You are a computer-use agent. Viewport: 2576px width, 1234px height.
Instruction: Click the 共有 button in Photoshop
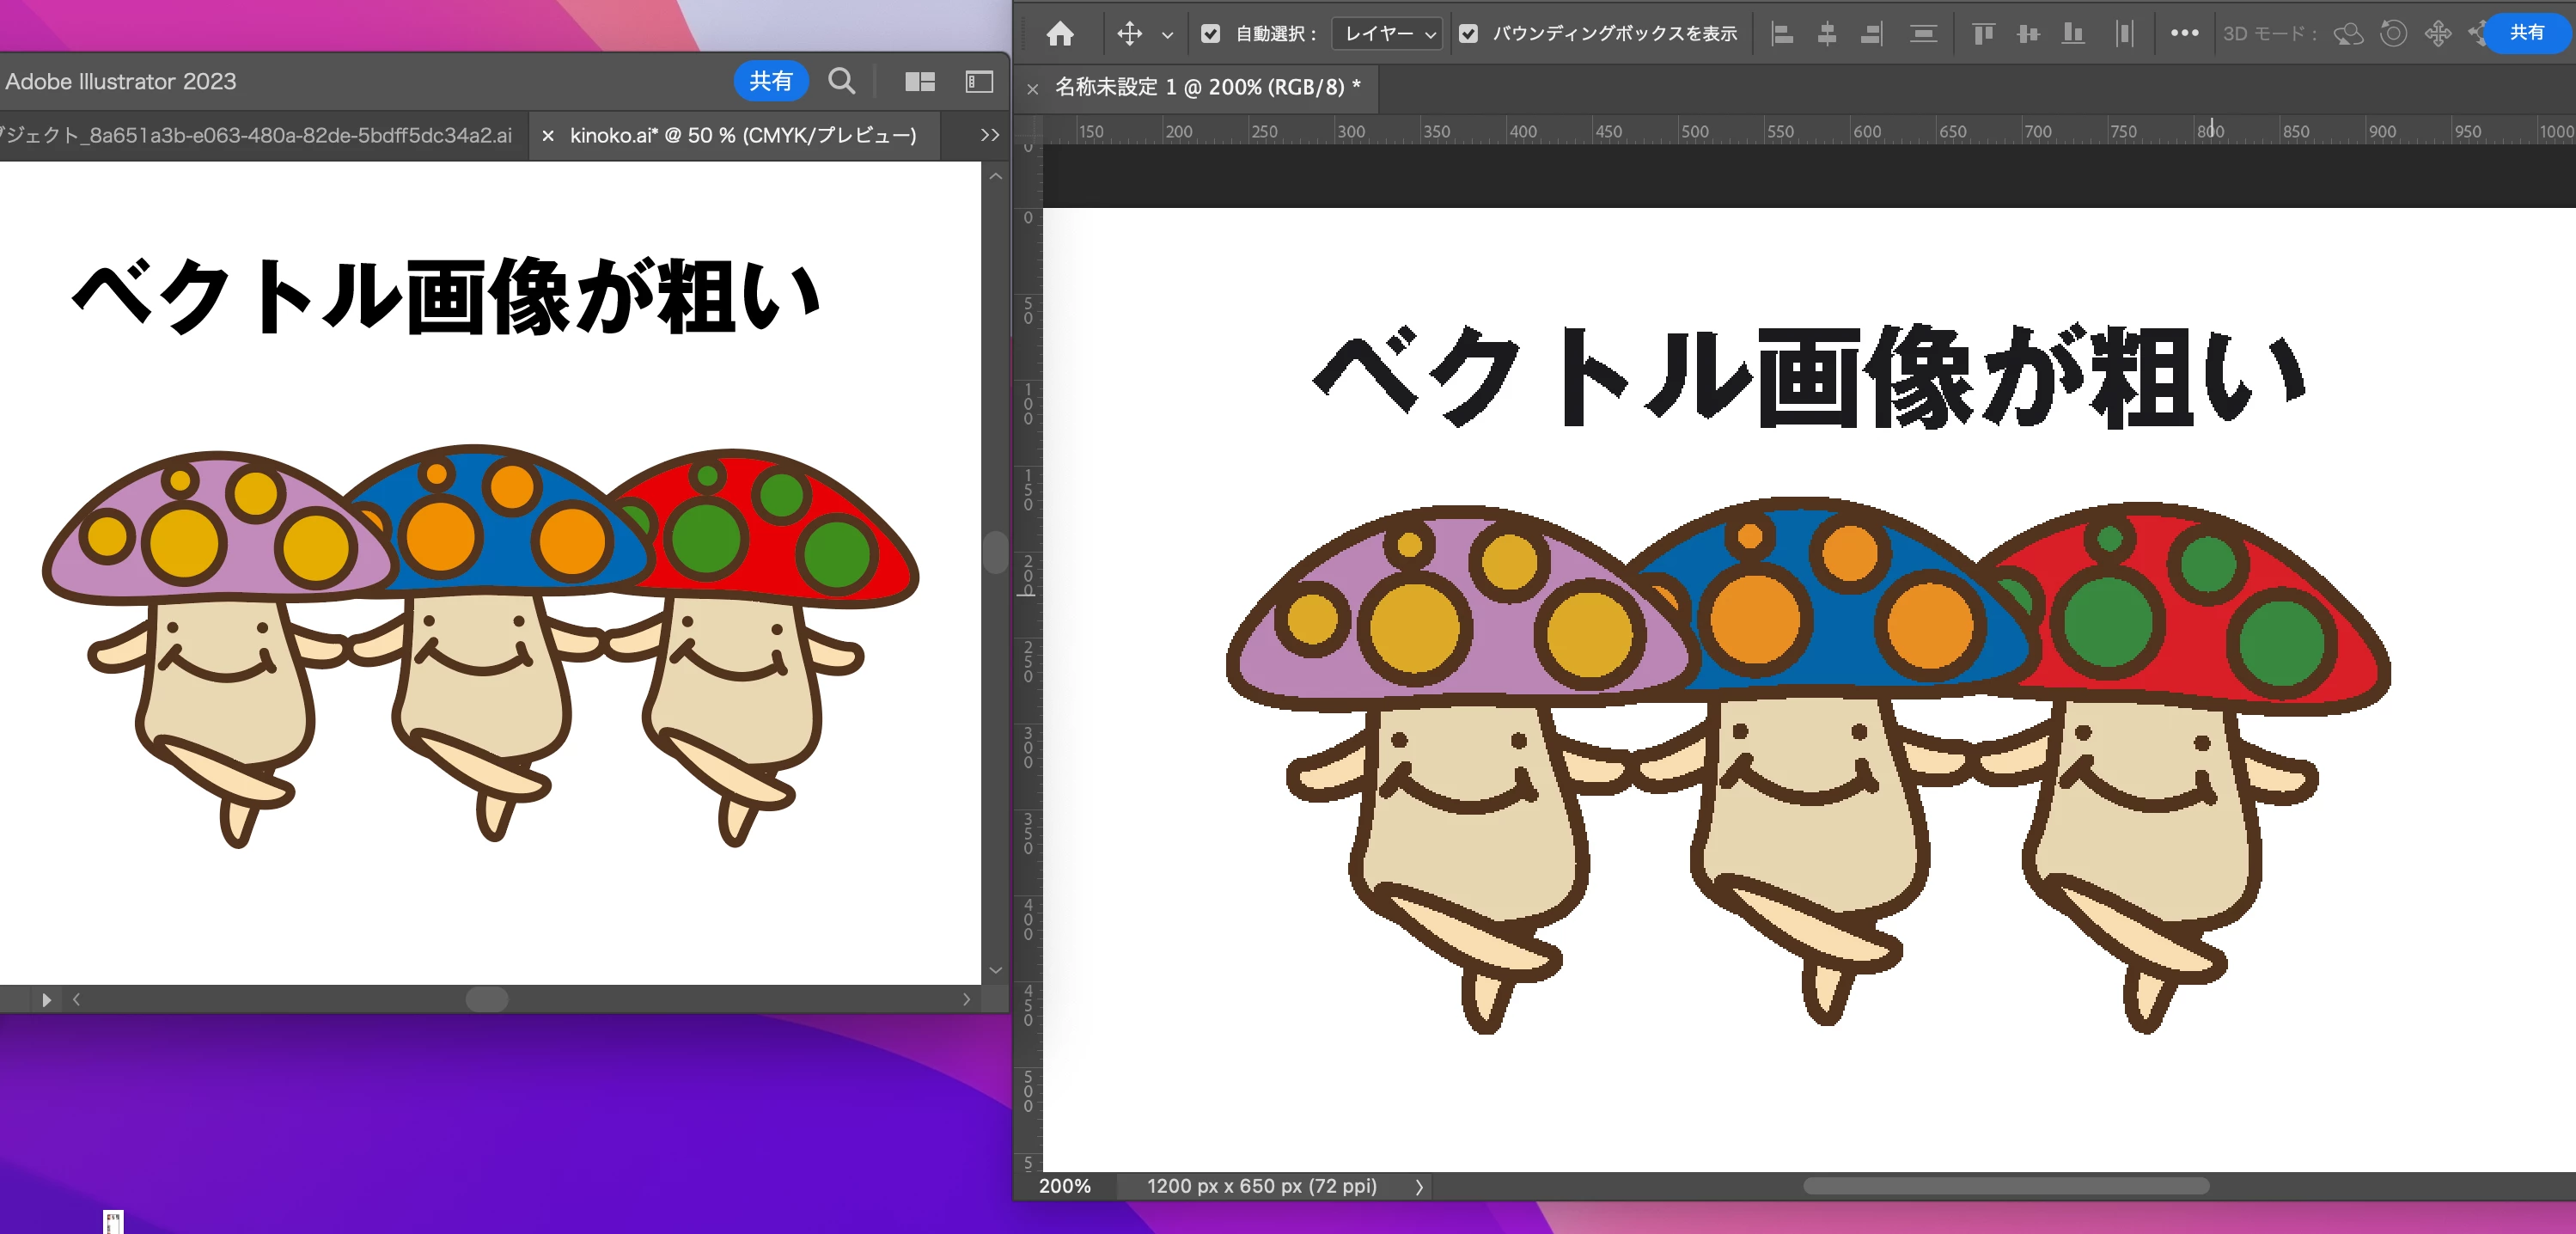[2526, 33]
